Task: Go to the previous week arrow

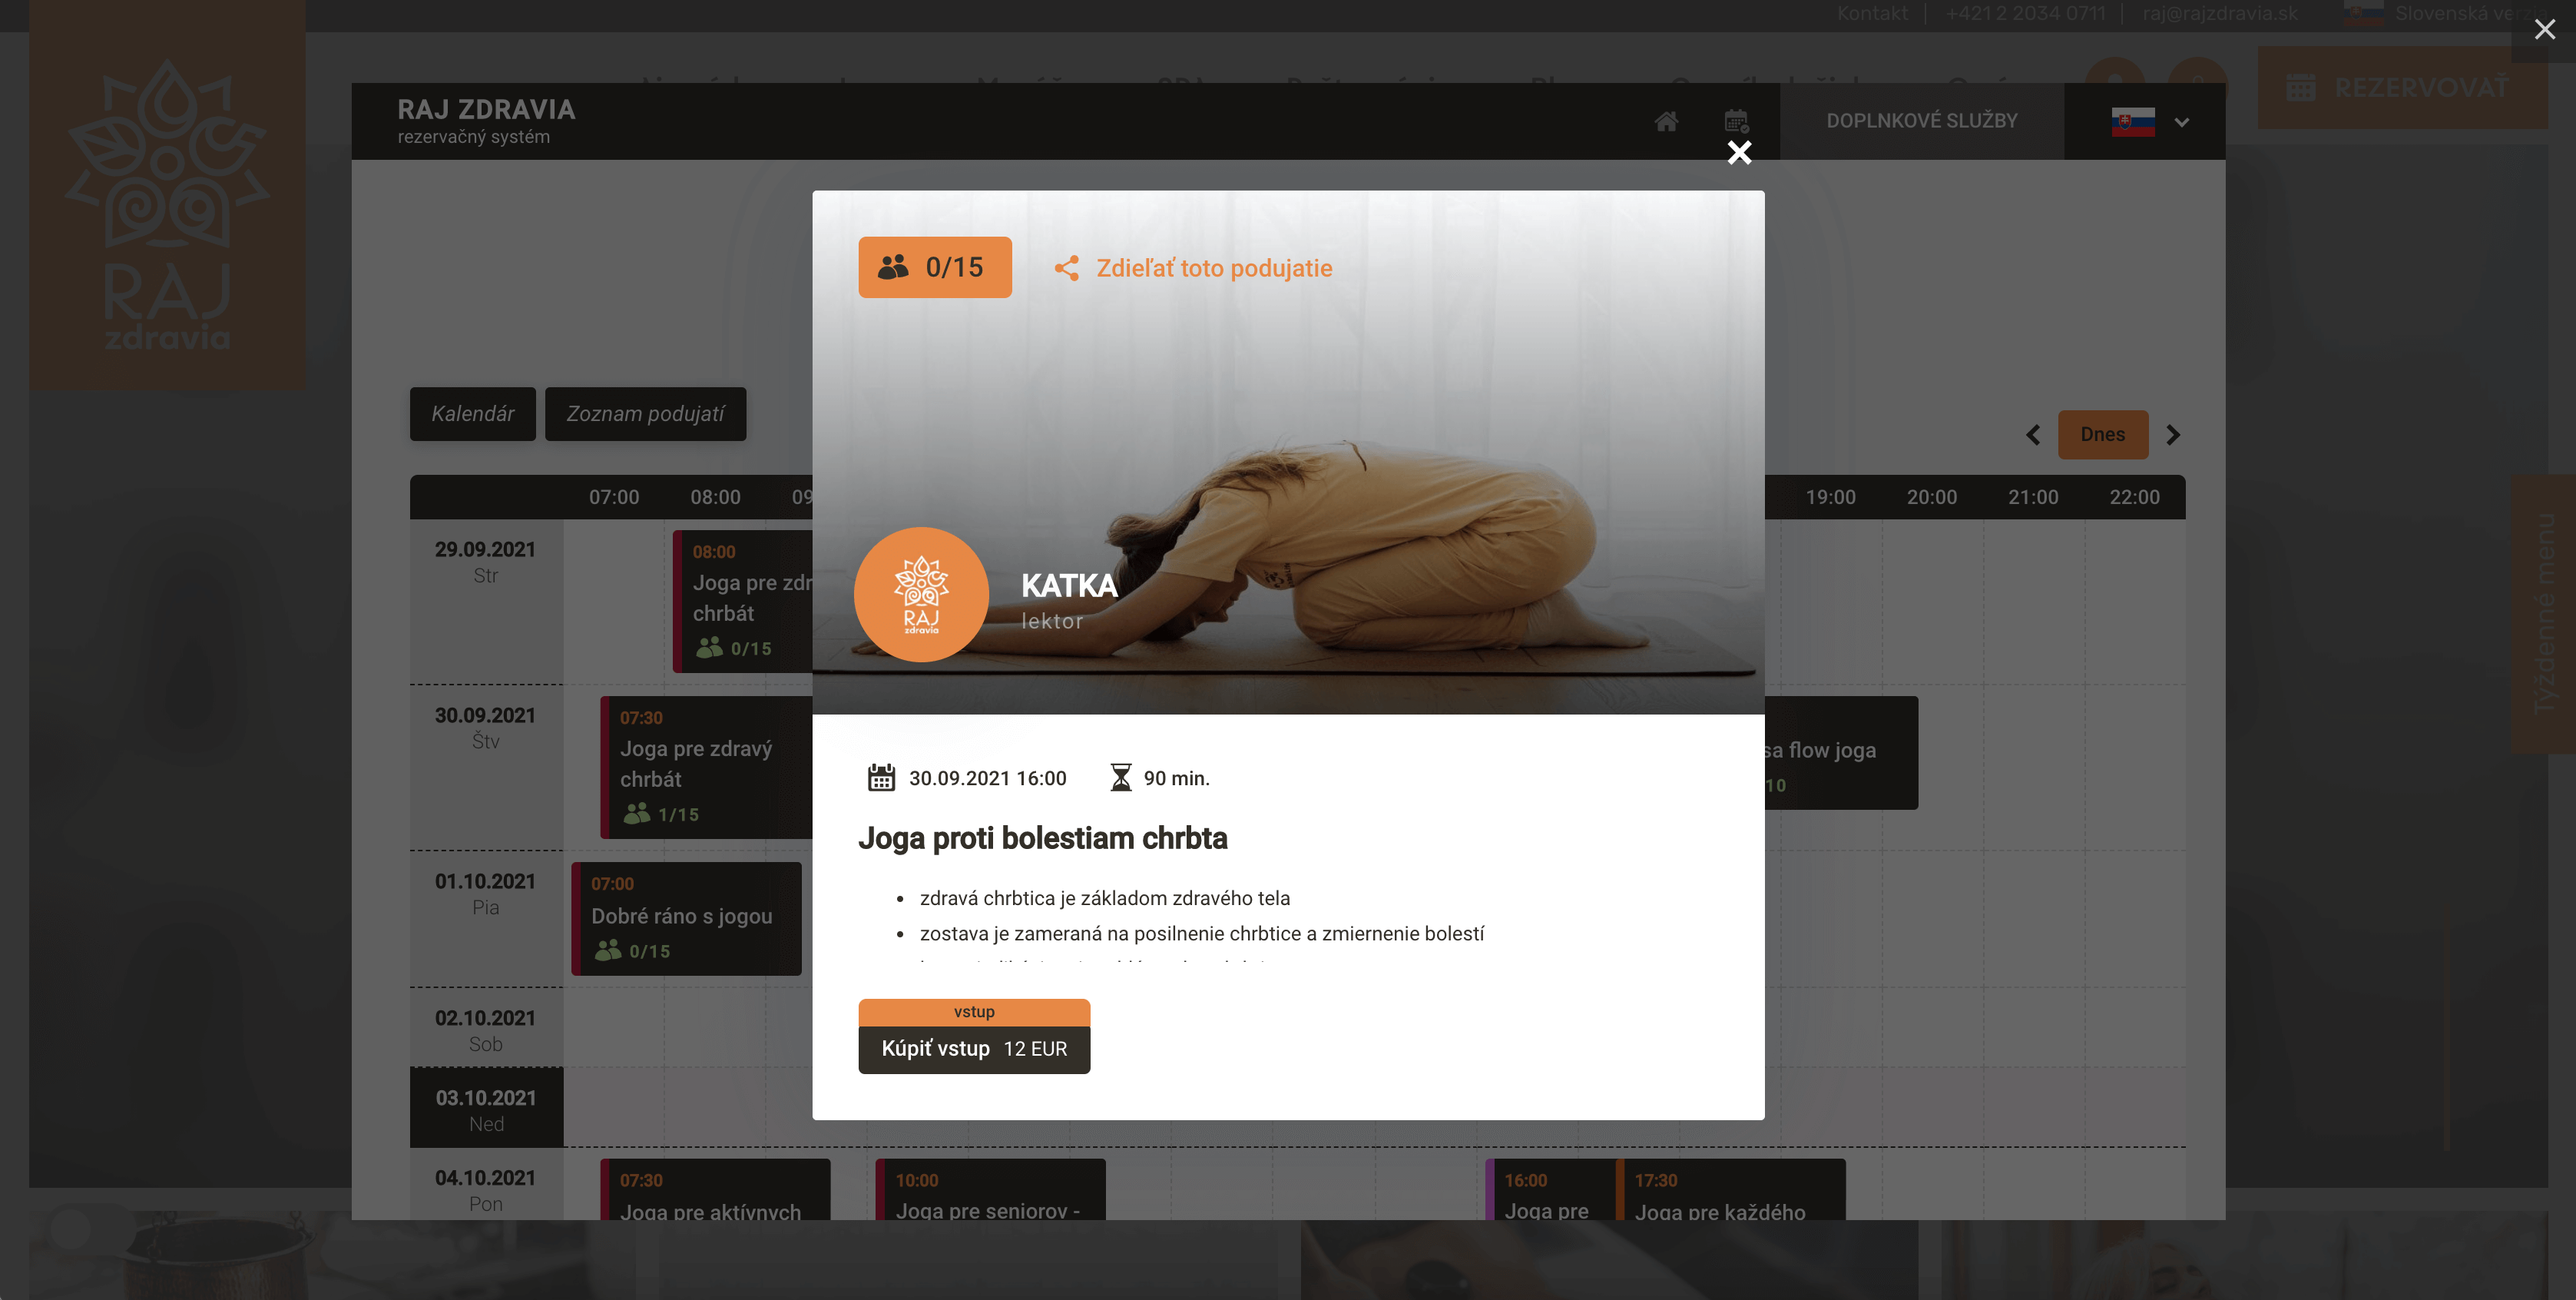Action: tap(2033, 435)
